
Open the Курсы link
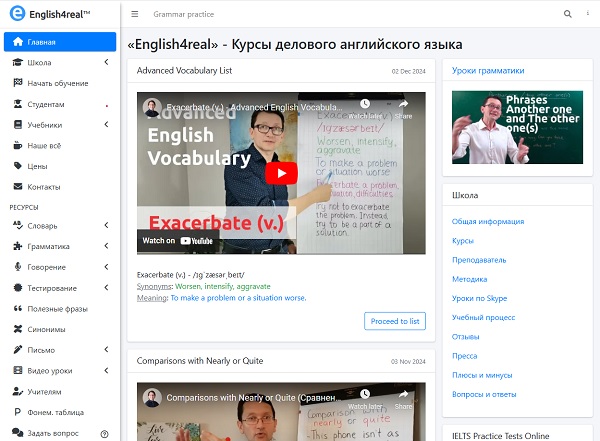click(463, 241)
